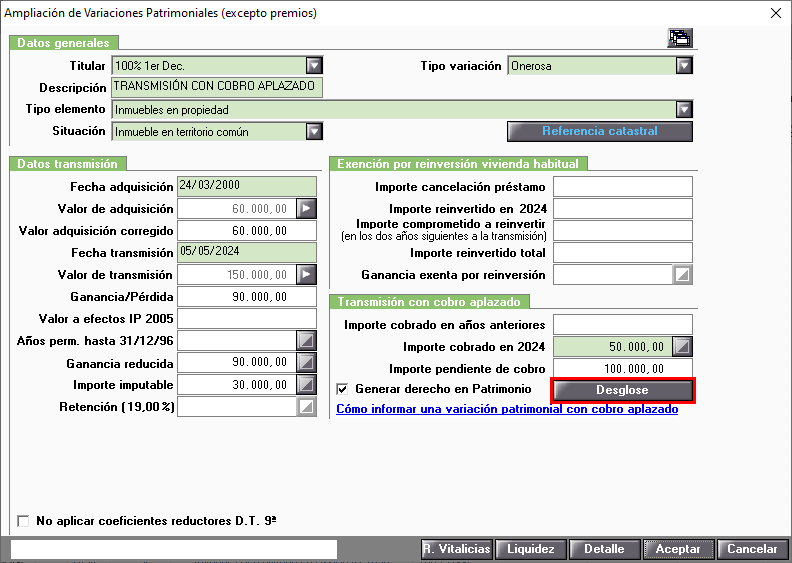The height and width of the screenshot is (563, 792).
Task: Click the Importe cancelación préstamo field
Action: coord(623,186)
